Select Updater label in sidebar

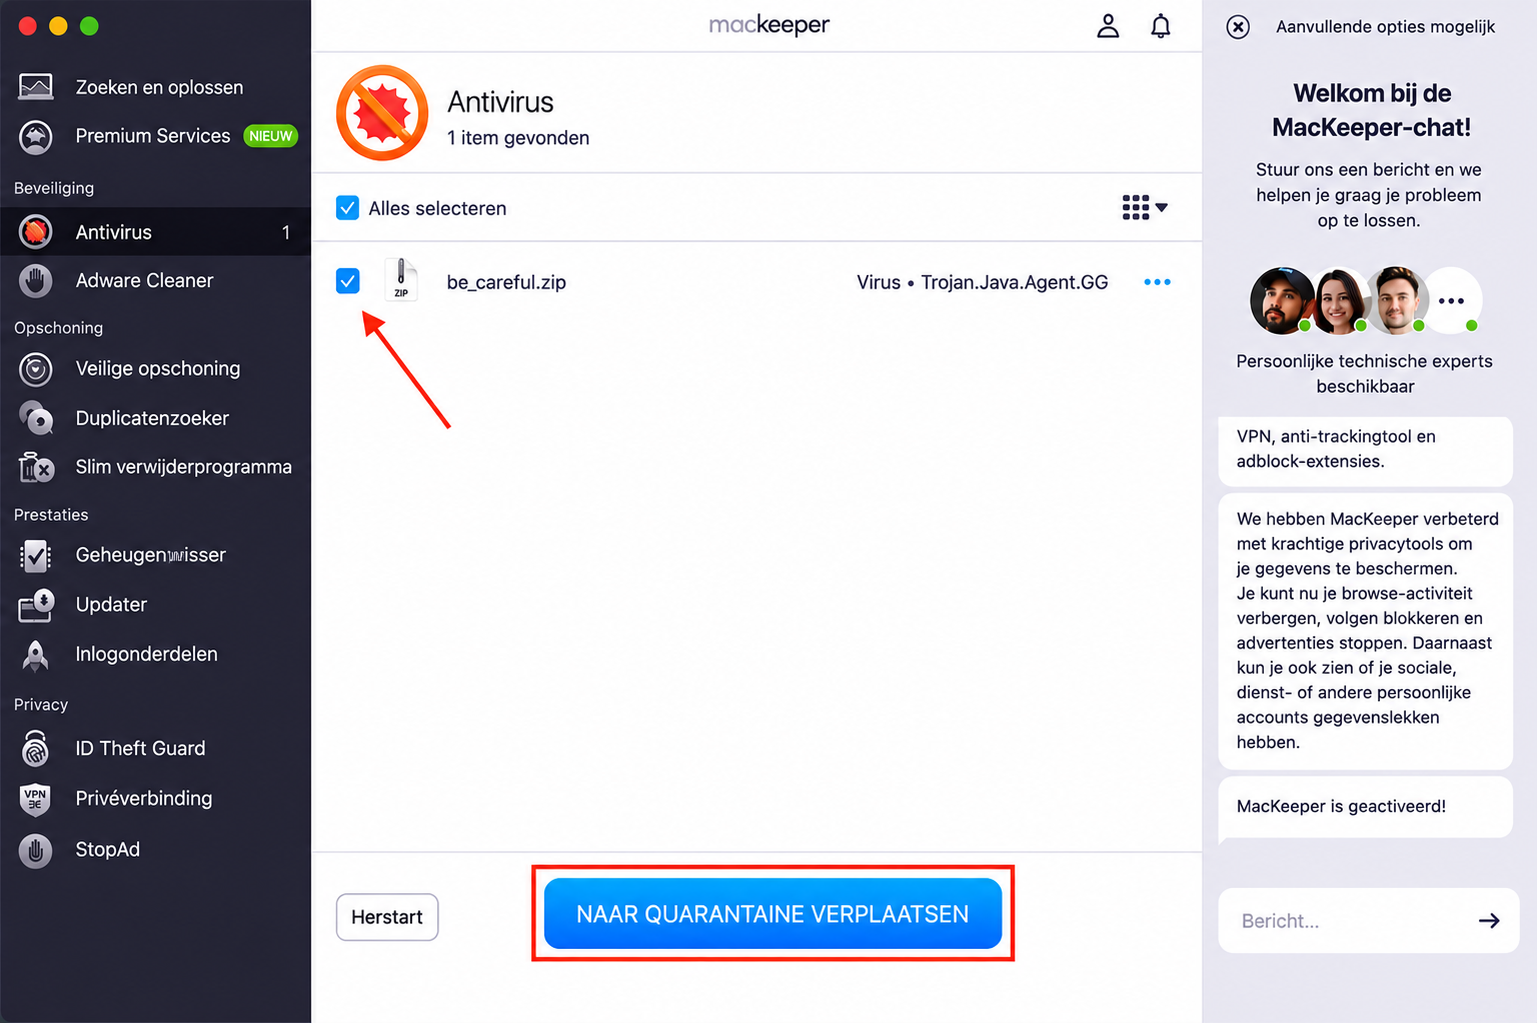111,604
